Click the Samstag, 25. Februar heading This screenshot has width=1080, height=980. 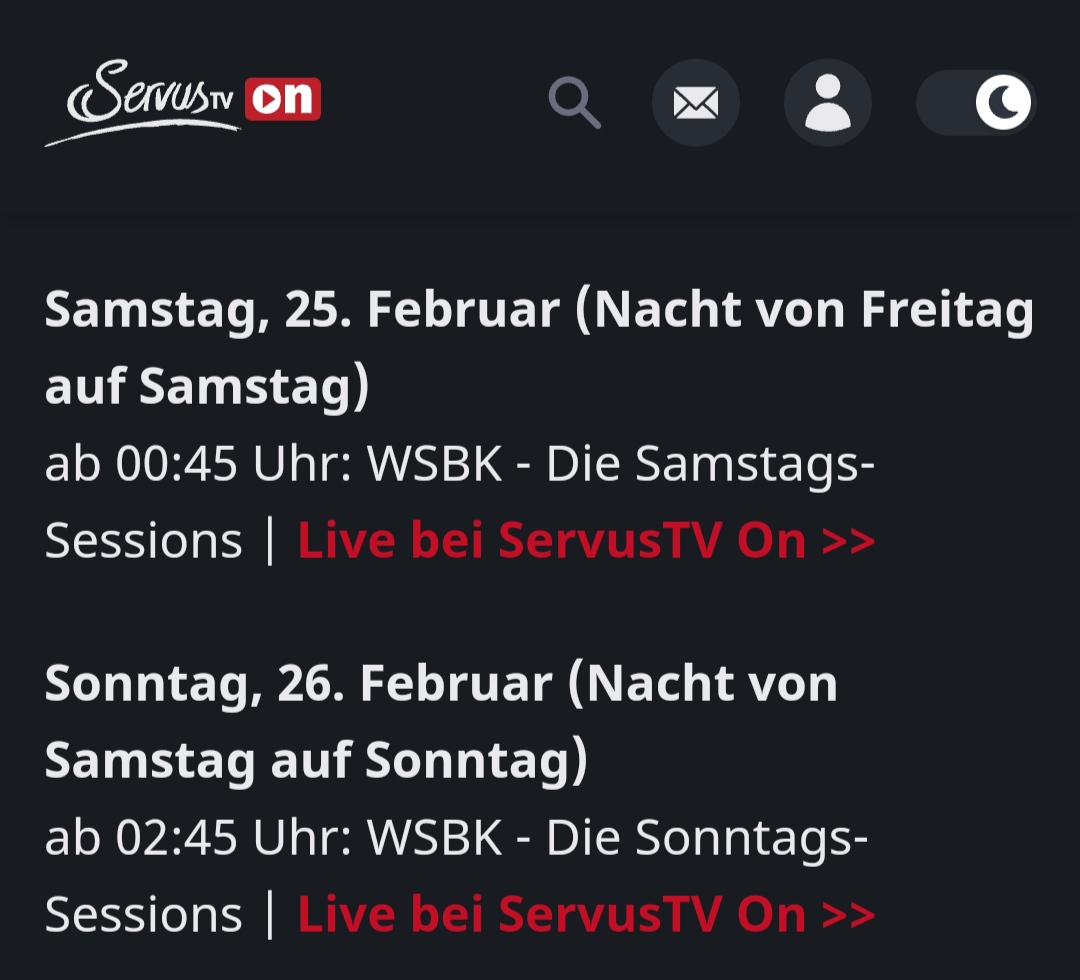point(301,311)
